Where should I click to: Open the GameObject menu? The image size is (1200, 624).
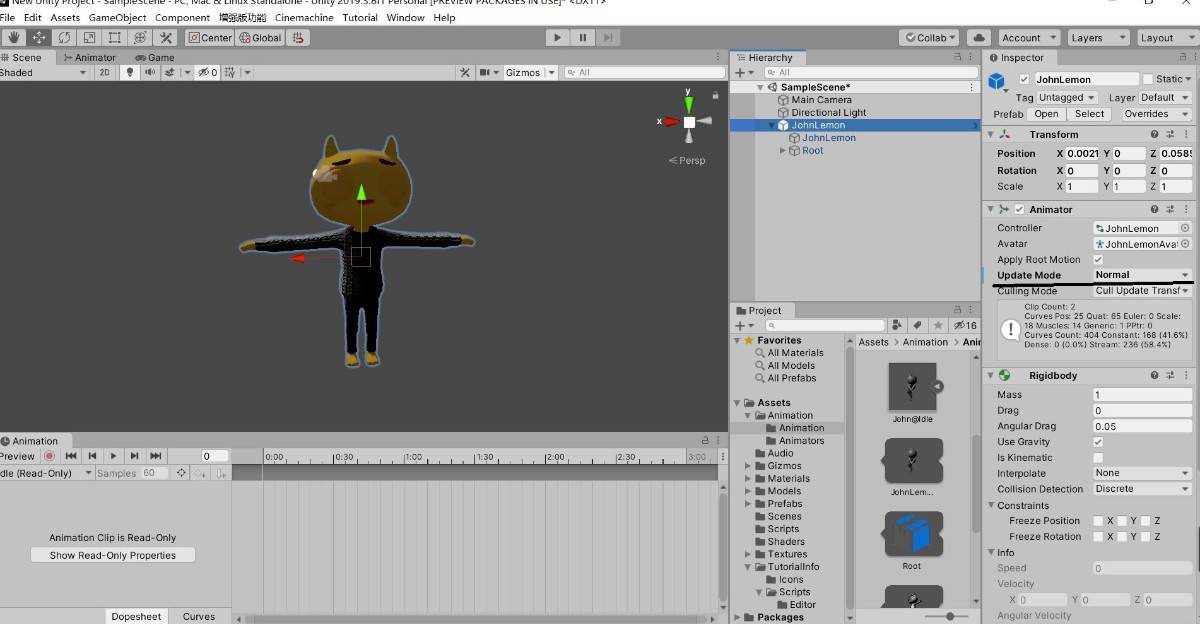119,17
